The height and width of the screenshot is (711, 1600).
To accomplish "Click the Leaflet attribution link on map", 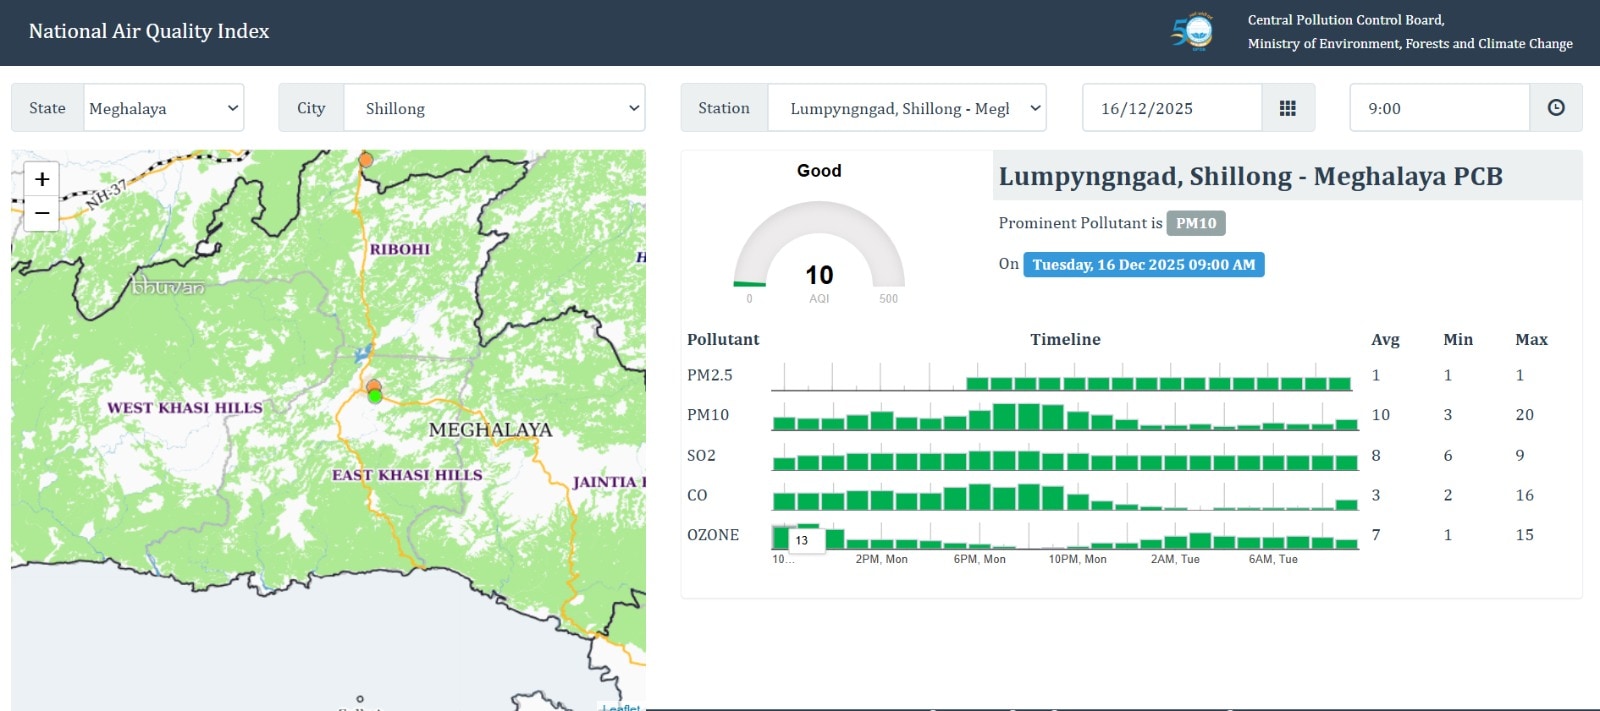I will coord(621,707).
